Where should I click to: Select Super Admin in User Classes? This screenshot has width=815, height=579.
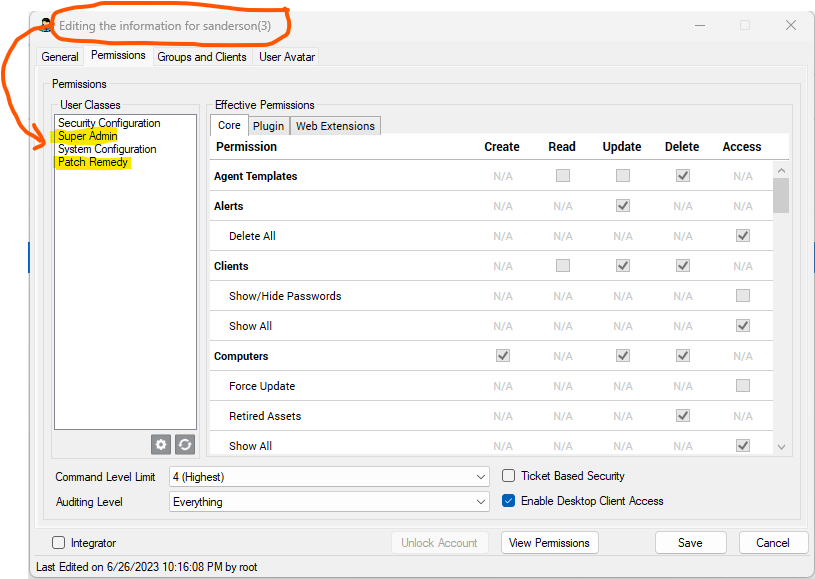pyautogui.click(x=87, y=135)
